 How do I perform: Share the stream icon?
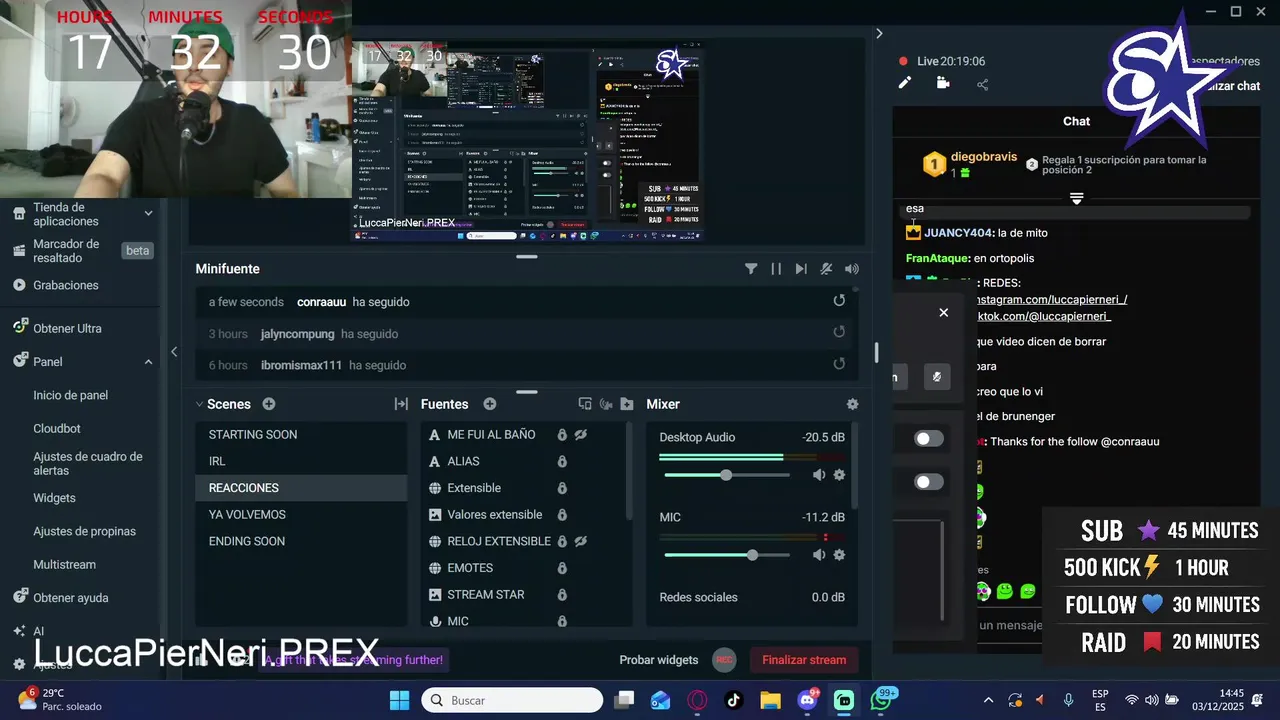982,84
